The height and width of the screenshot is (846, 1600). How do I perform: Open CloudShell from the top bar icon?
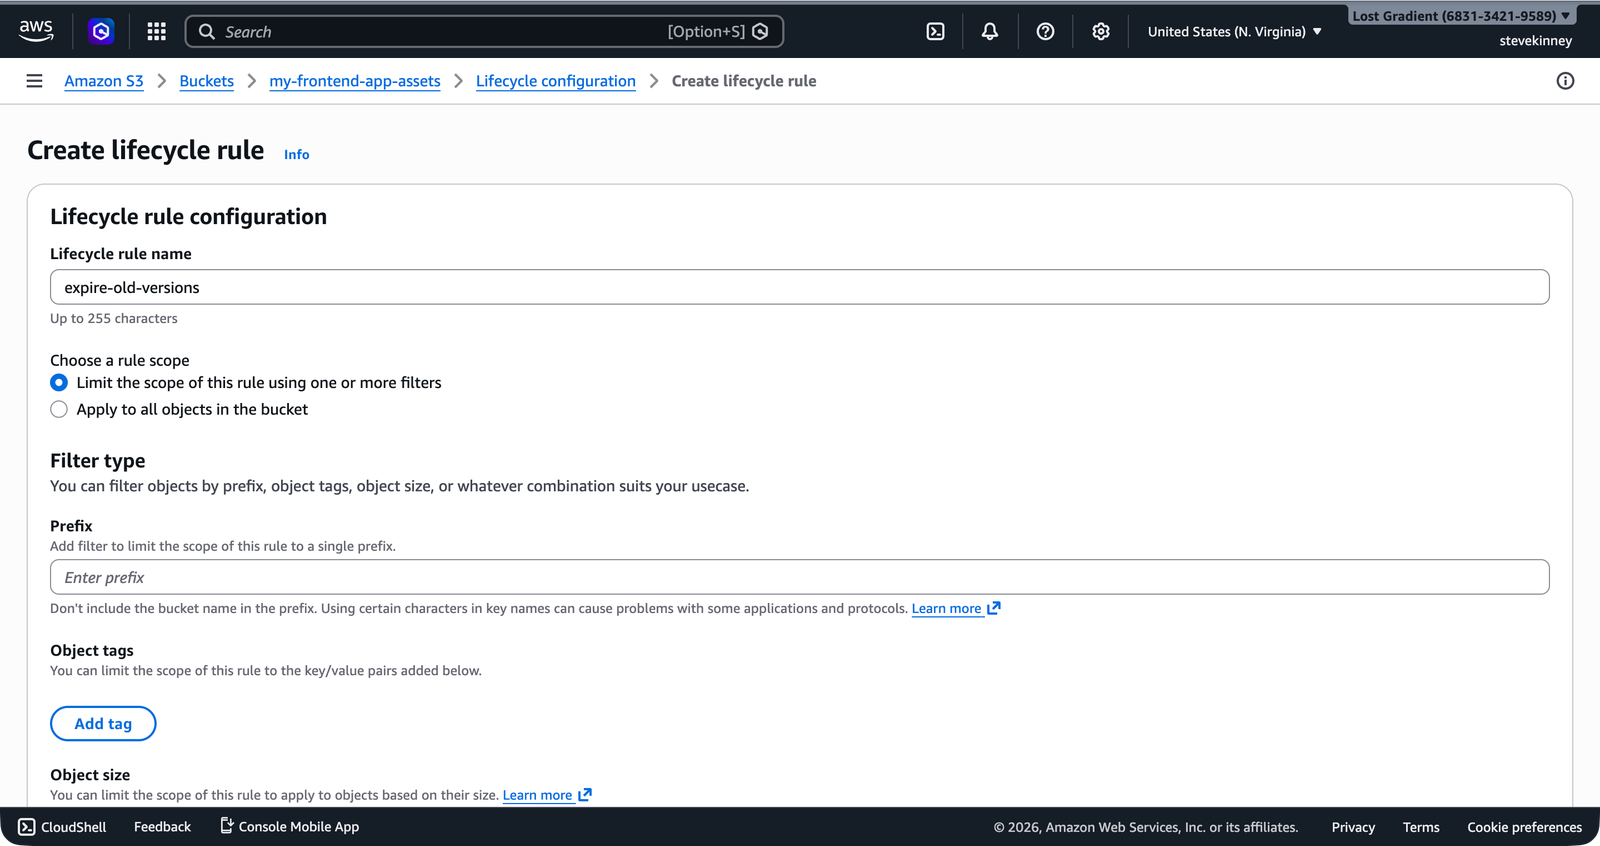[935, 32]
